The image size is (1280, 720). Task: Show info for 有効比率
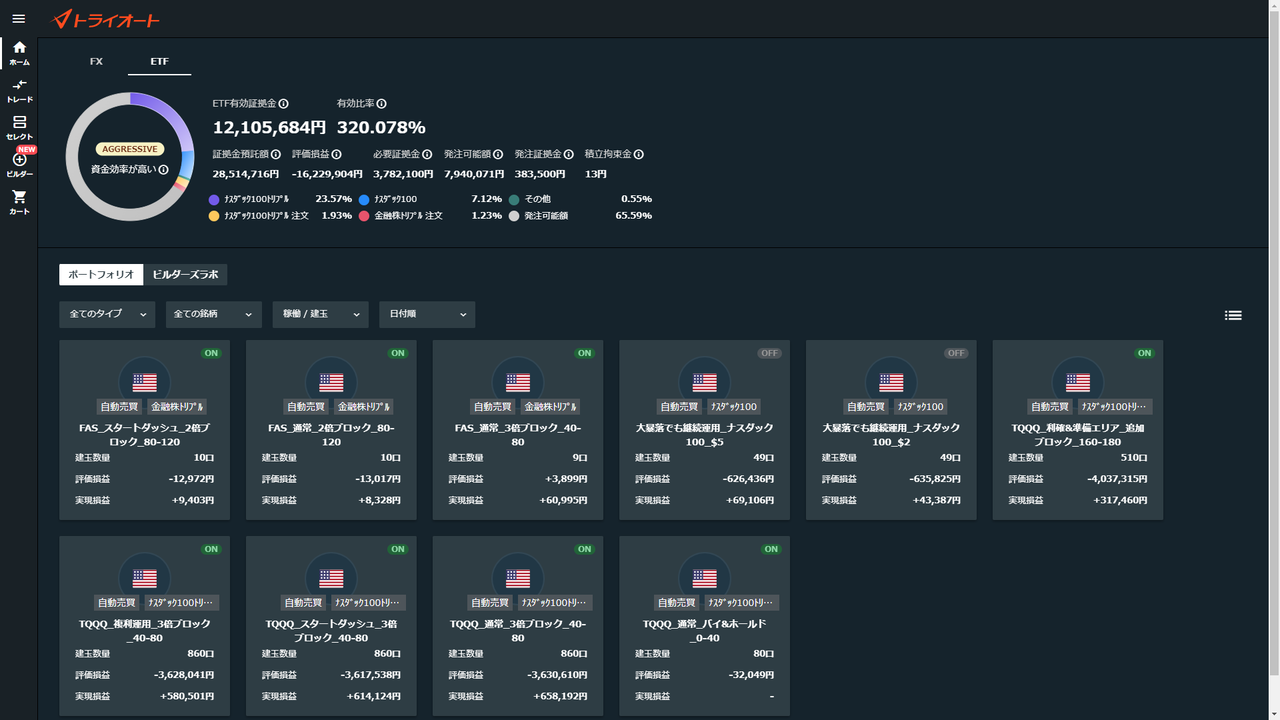click(x=382, y=104)
